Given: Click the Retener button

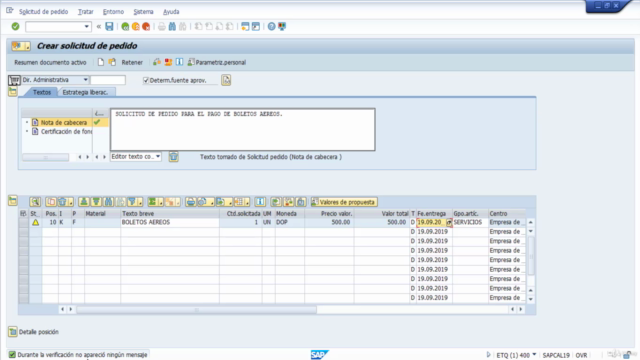Looking at the screenshot, I should [x=132, y=62].
